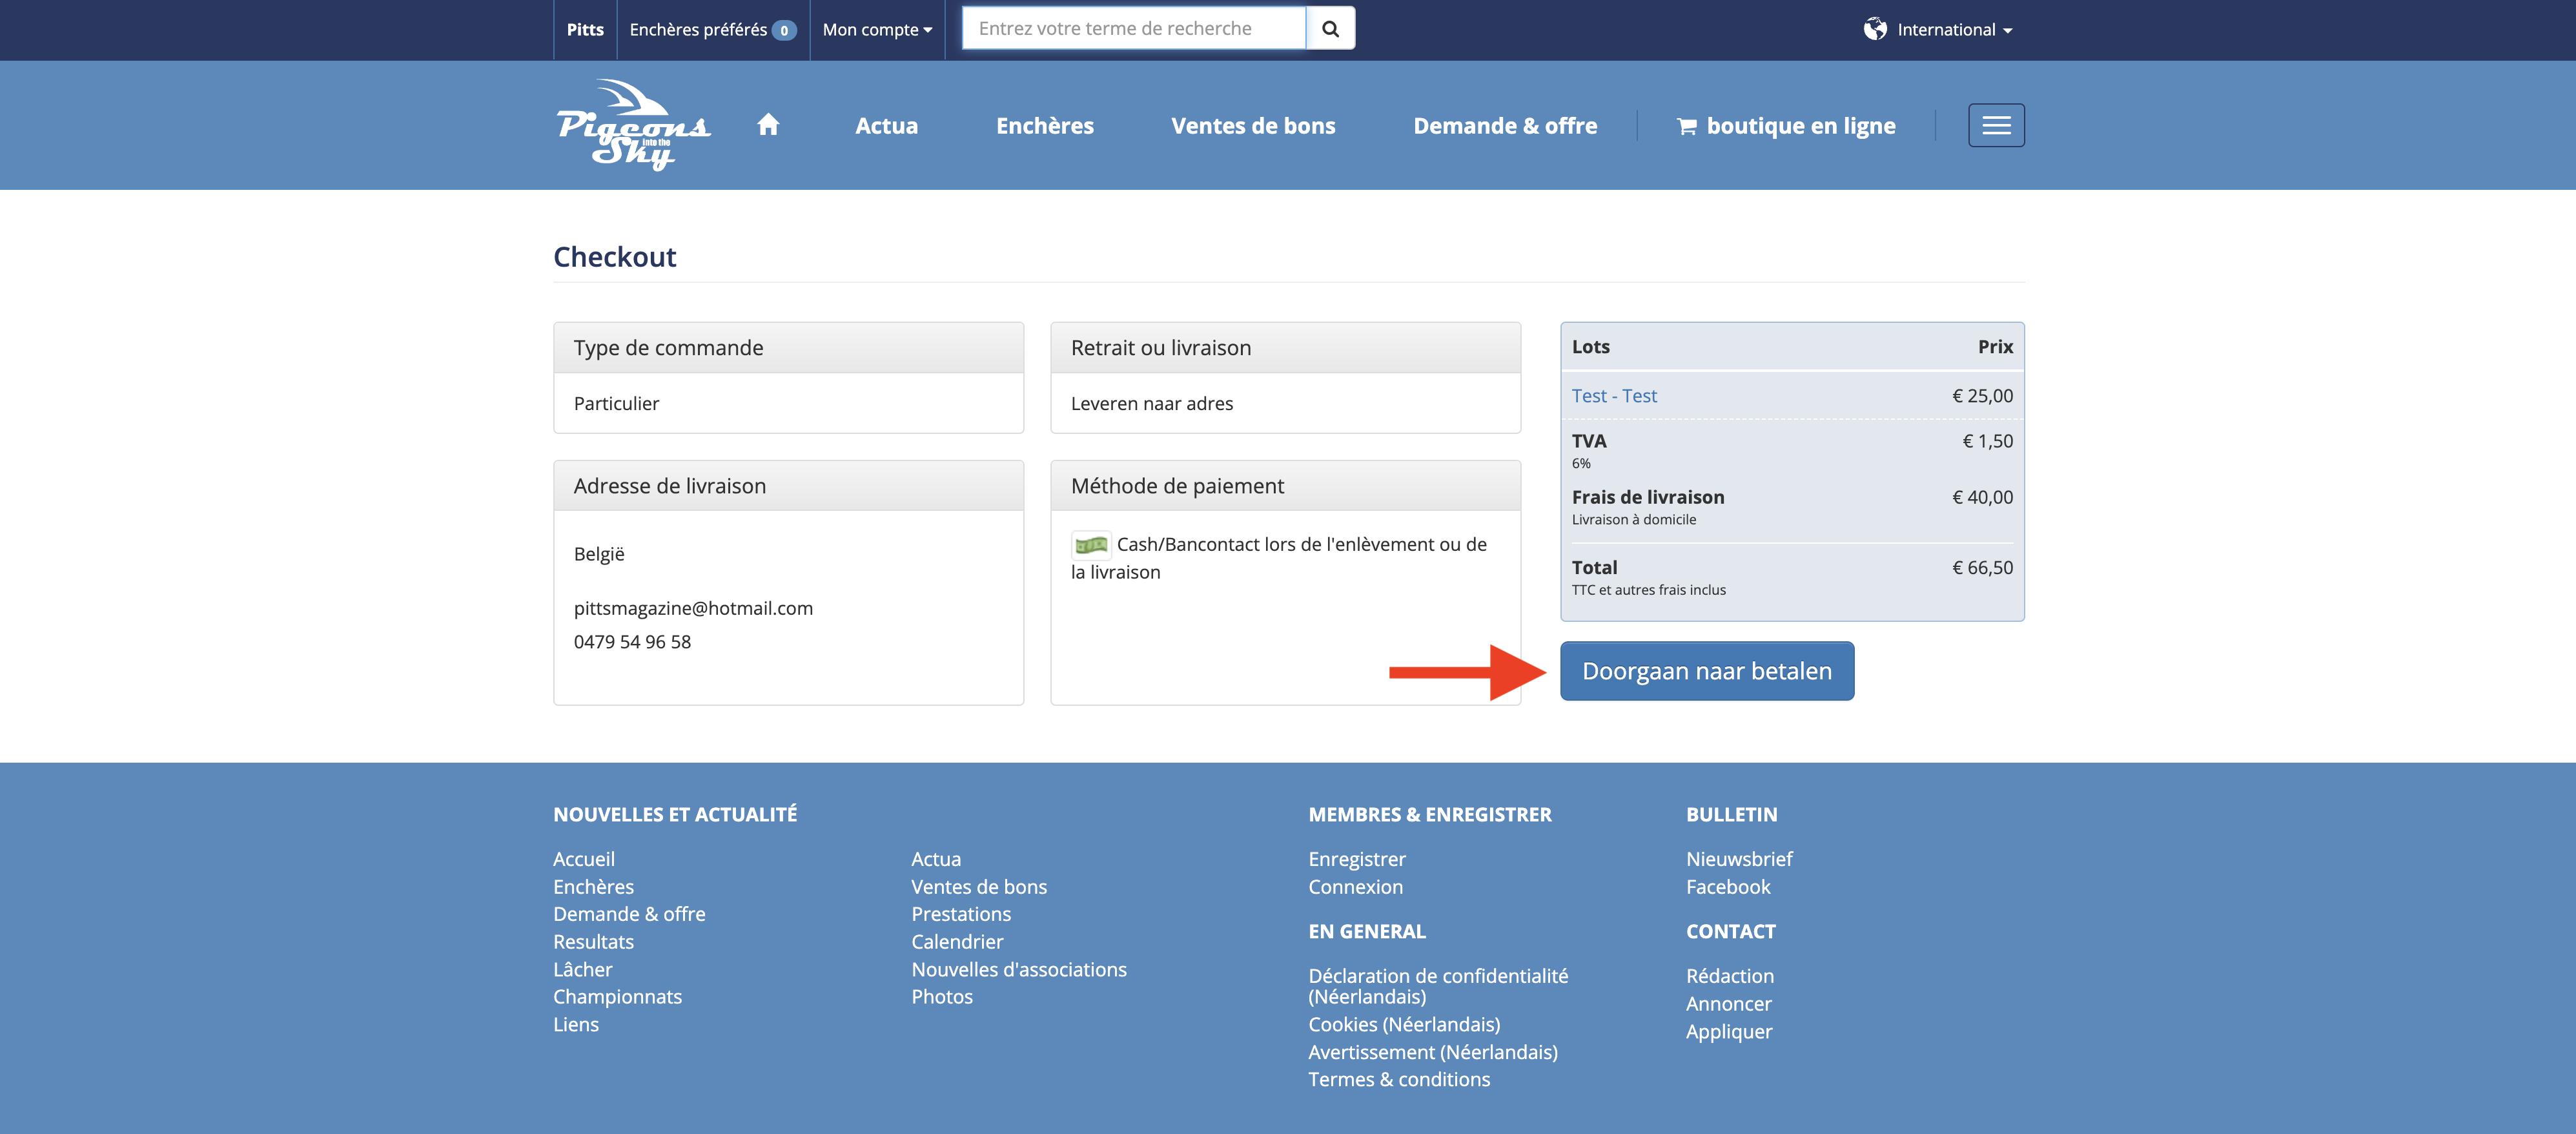This screenshot has height=1134, width=2576.
Task: Click the Pitts user link
Action: tap(585, 30)
